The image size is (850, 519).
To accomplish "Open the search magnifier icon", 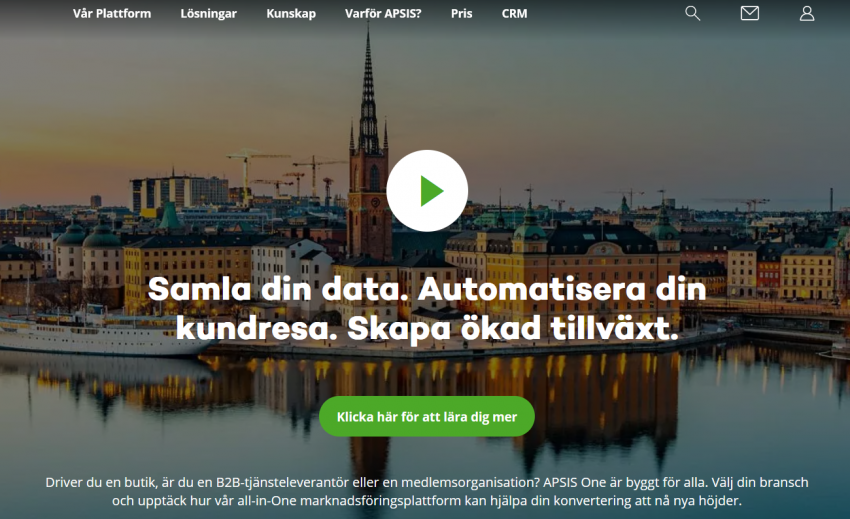I will click(x=692, y=14).
